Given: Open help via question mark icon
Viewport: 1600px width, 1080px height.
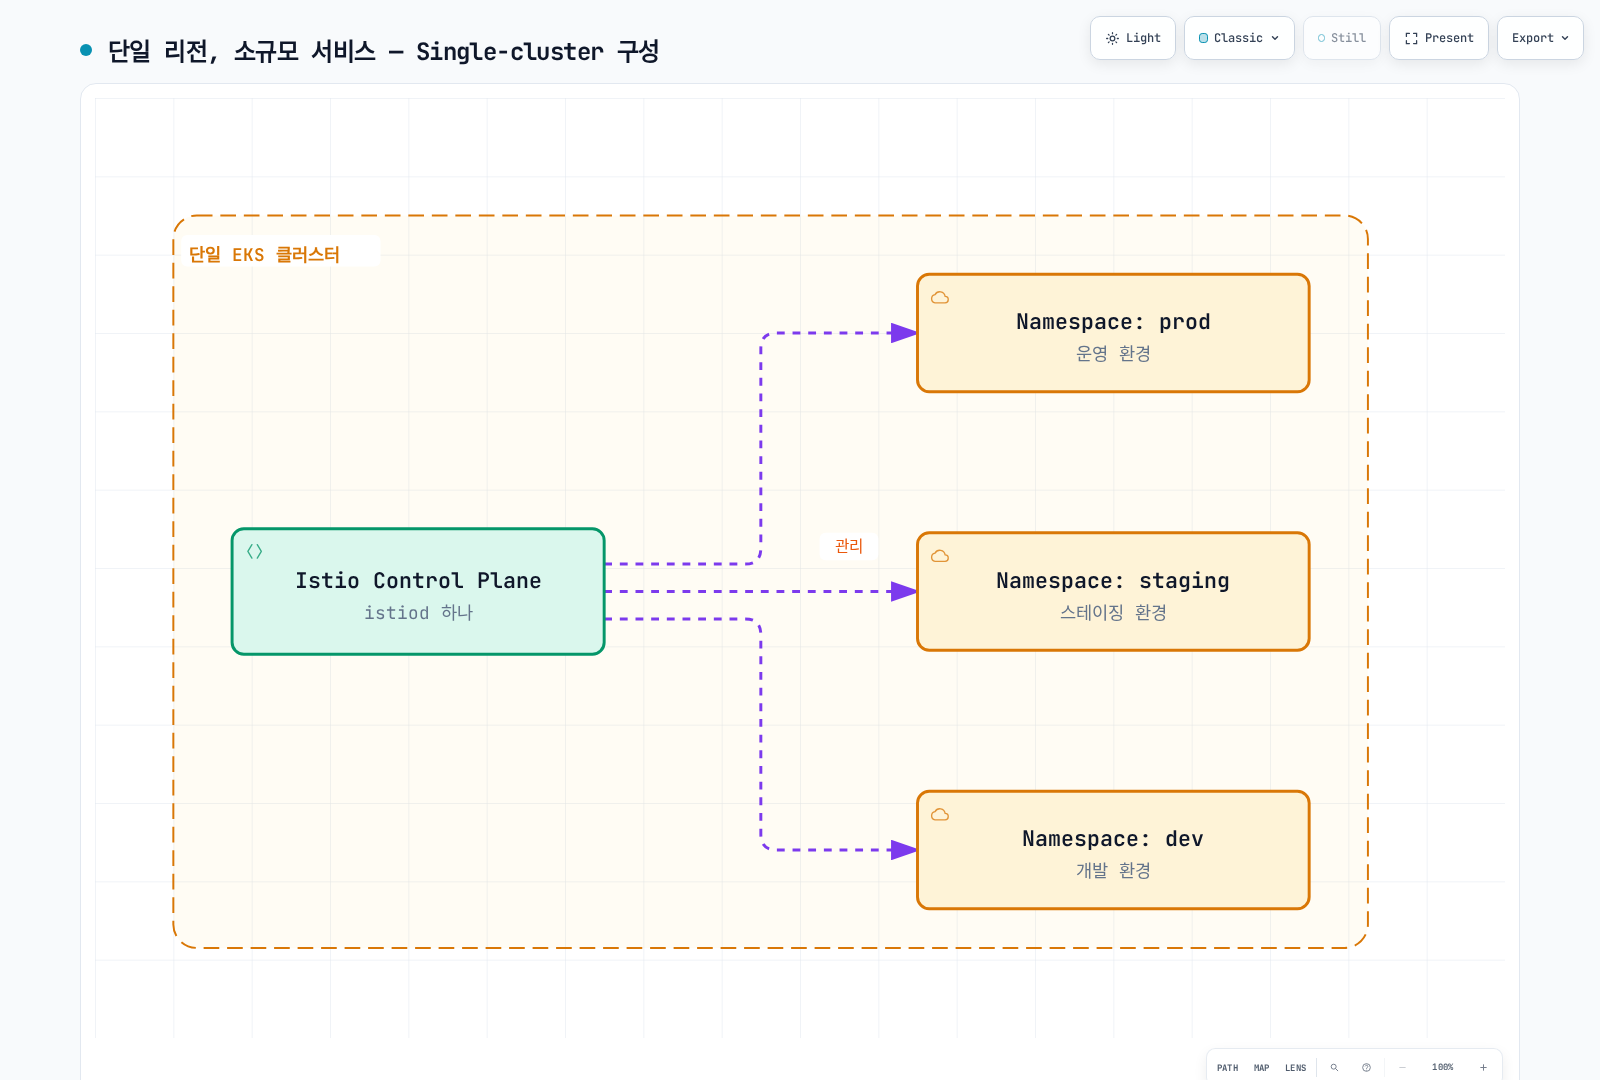Looking at the screenshot, I should pyautogui.click(x=1366, y=1068).
